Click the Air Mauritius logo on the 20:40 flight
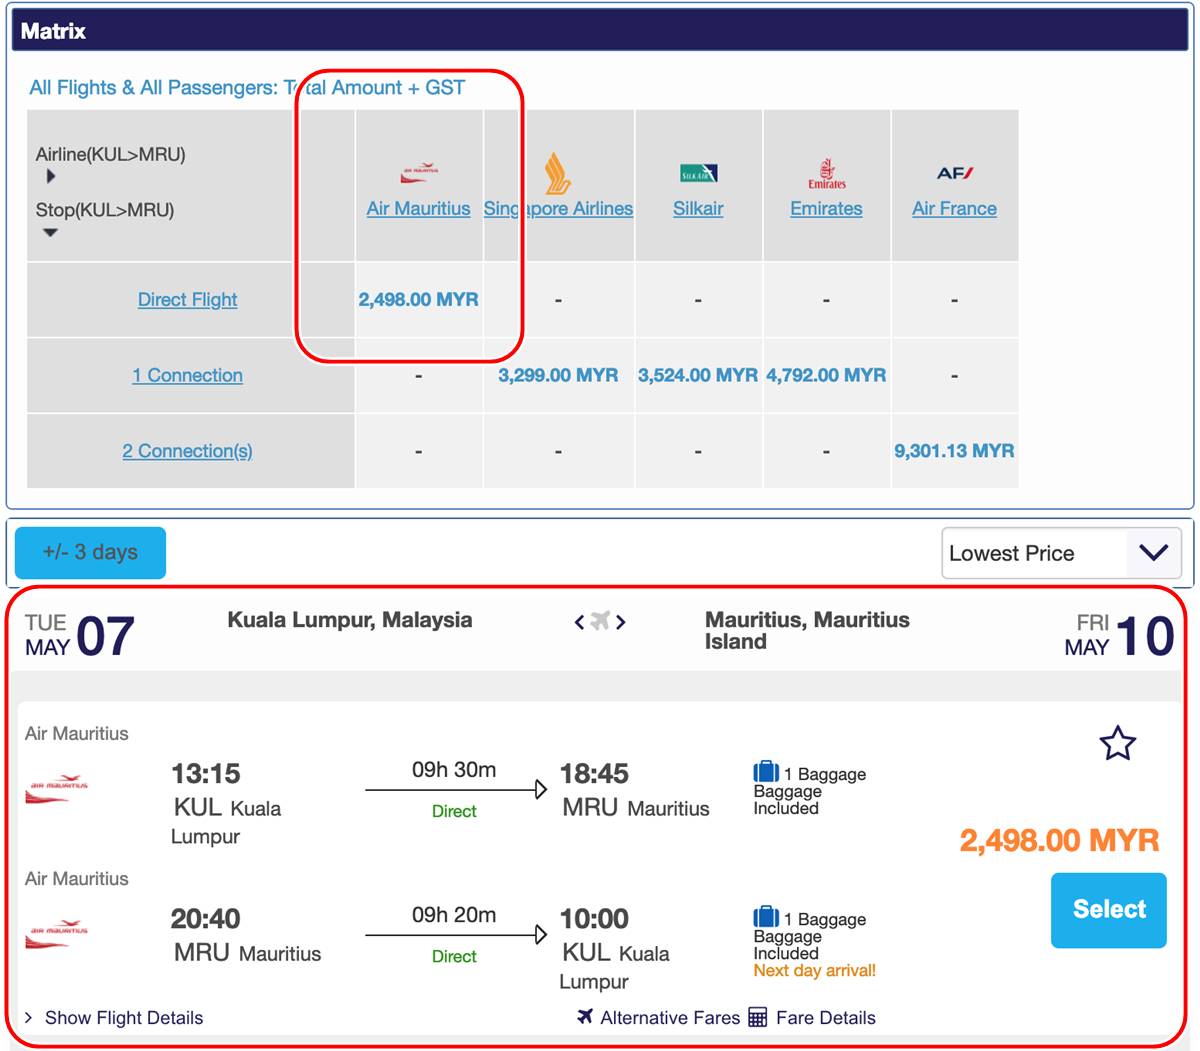Screen dimensions: 1200x1051 (x=59, y=933)
